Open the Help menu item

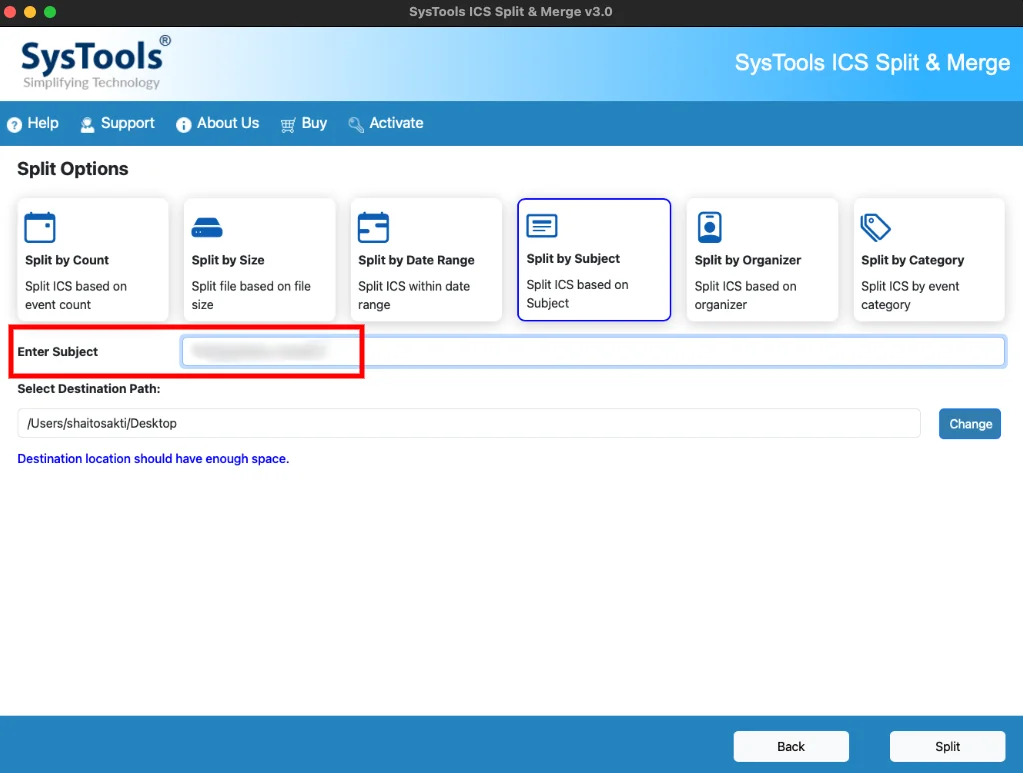pos(33,123)
